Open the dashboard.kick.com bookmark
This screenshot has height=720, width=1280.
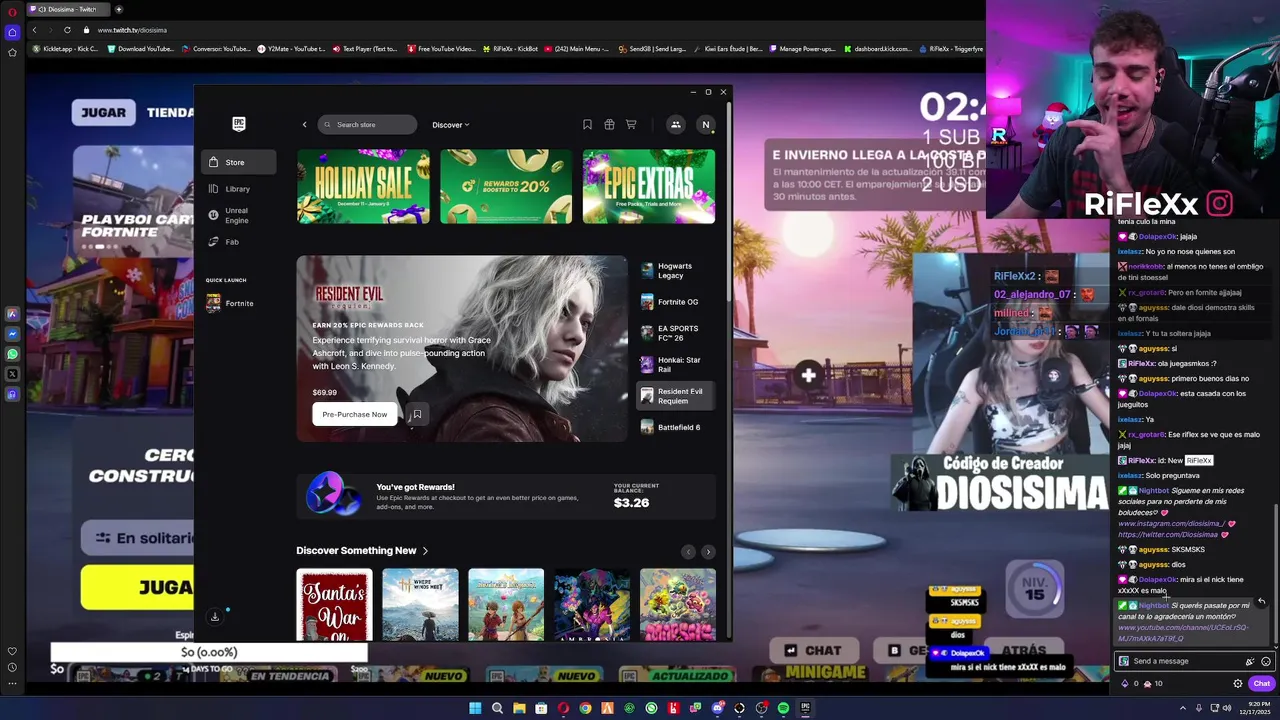tap(877, 48)
